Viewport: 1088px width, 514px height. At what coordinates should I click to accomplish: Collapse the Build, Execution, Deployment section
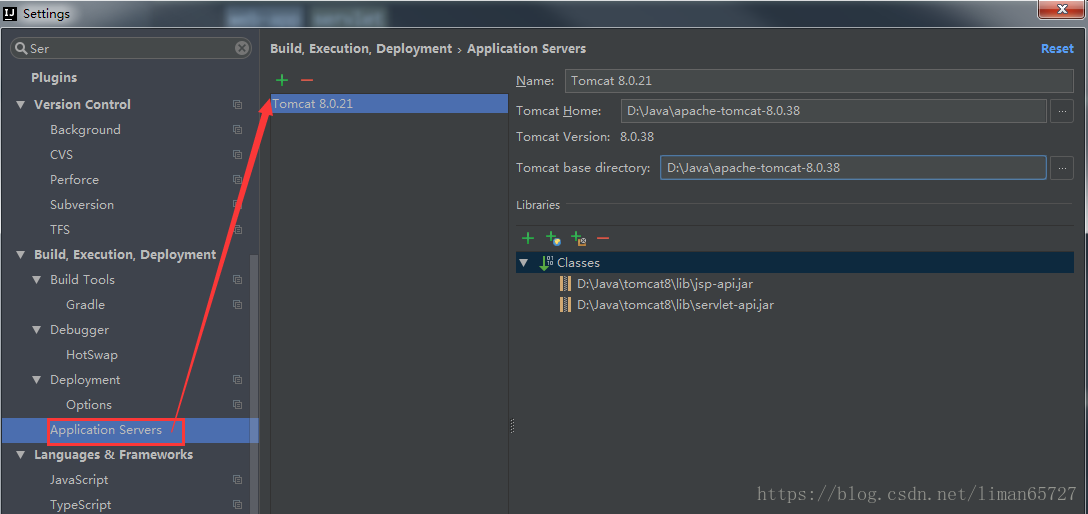click(x=20, y=255)
